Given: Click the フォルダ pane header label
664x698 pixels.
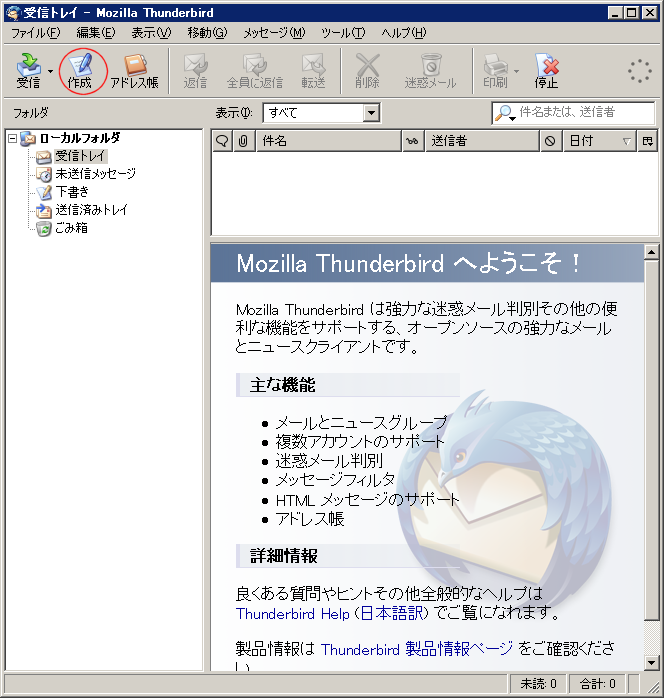Looking at the screenshot, I should click(30, 113).
